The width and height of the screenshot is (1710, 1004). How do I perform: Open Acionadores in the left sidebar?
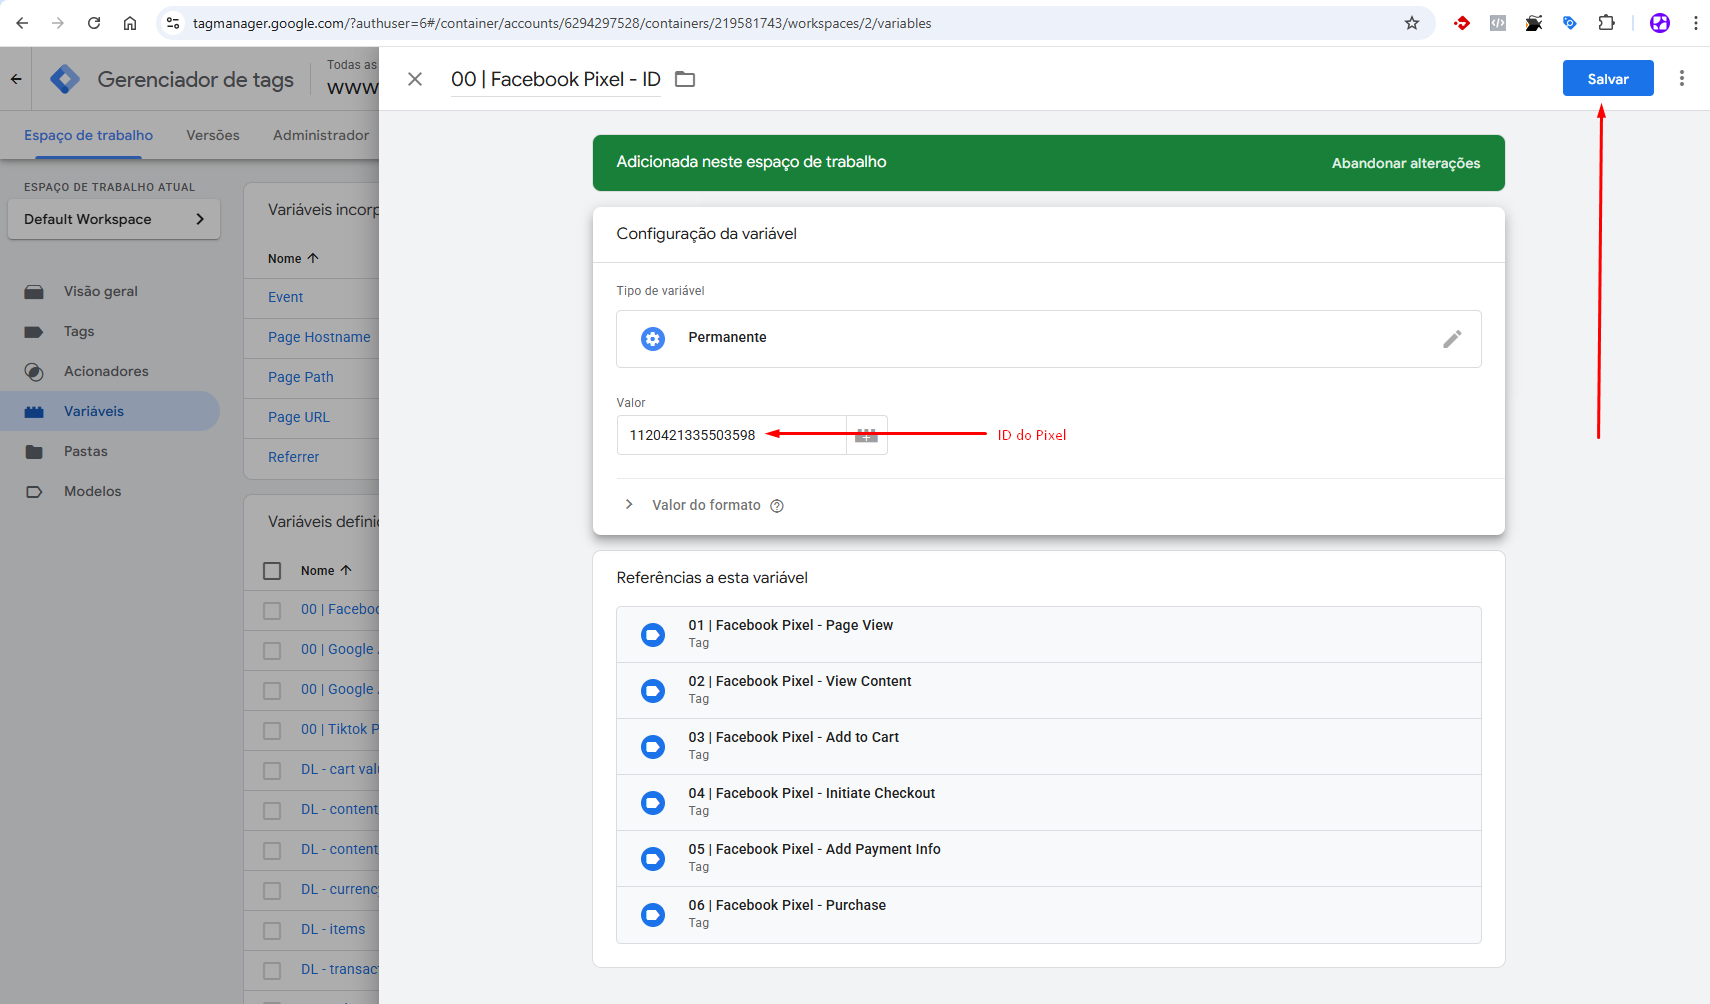[x=106, y=371]
